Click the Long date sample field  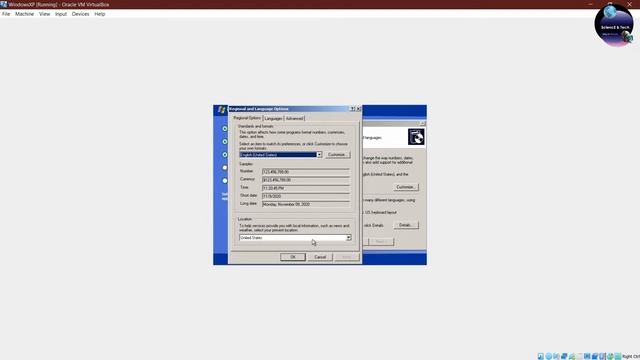click(306, 204)
